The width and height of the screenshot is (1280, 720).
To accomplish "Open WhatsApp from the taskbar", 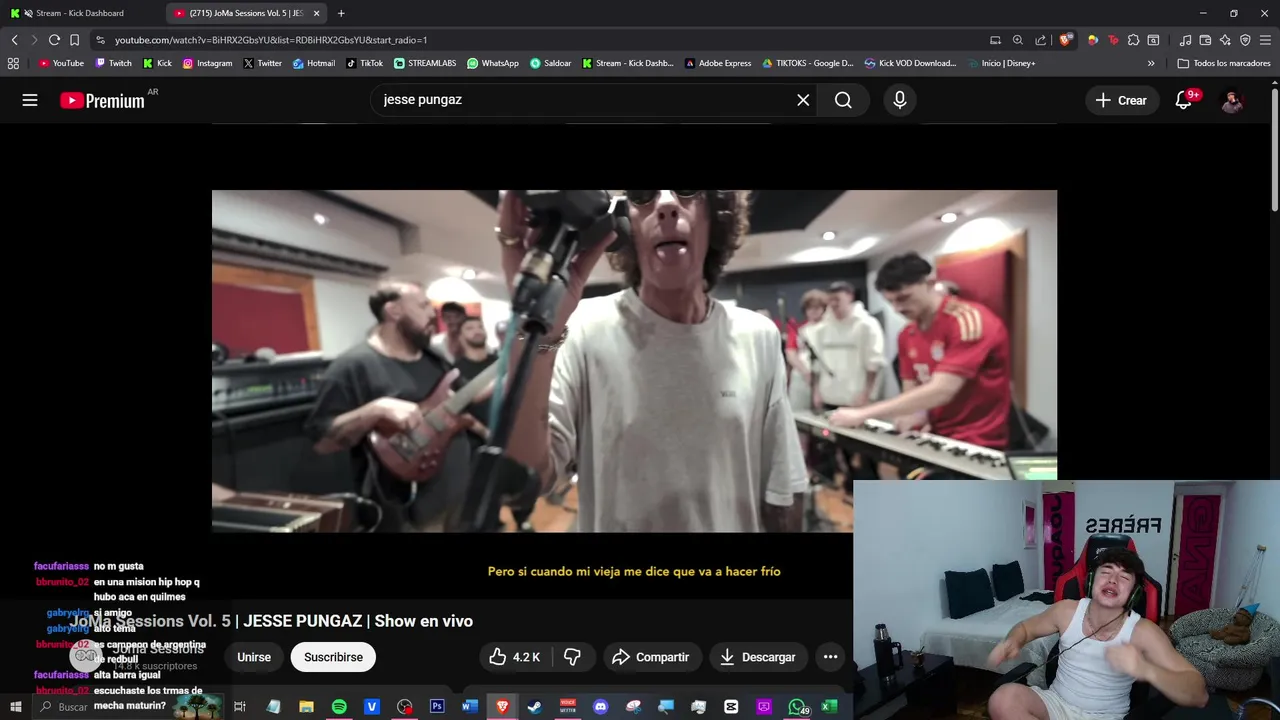I will 796,707.
